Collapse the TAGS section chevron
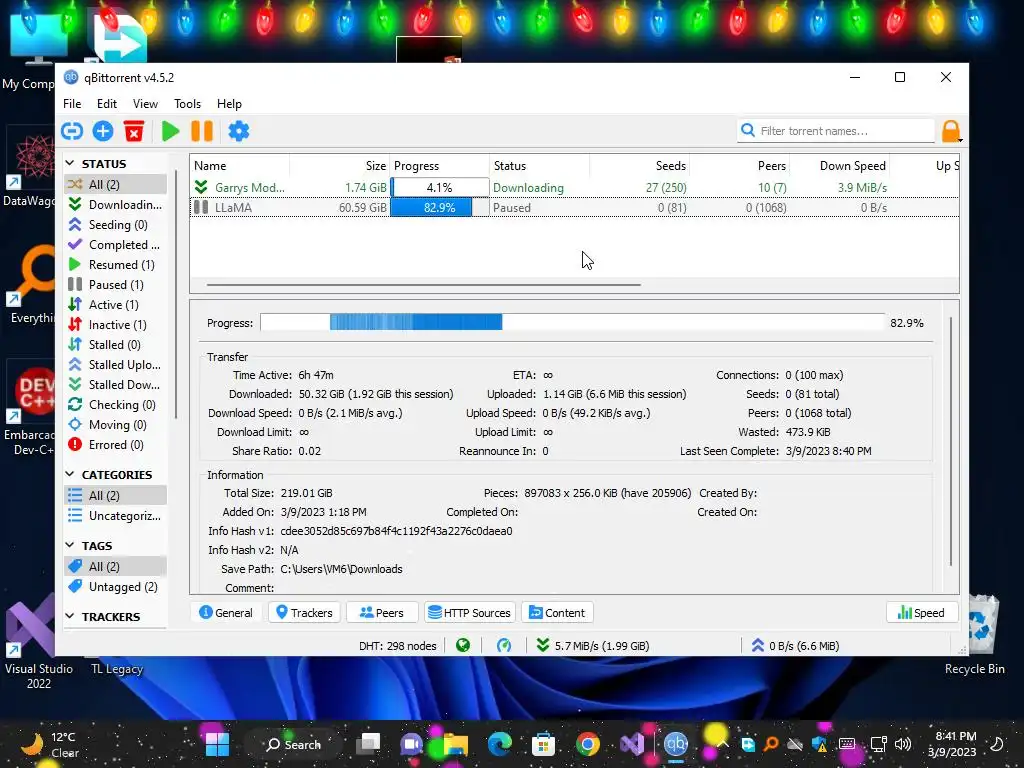Screen dimensions: 1024x768 click(70, 545)
